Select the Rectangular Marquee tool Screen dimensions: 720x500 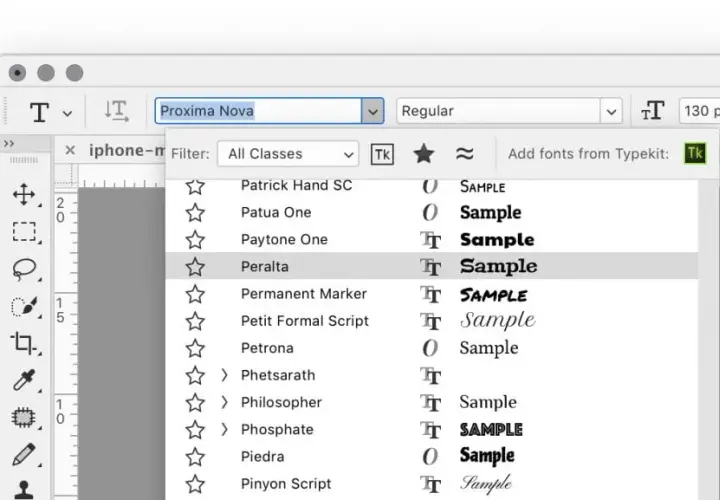pyautogui.click(x=24, y=232)
